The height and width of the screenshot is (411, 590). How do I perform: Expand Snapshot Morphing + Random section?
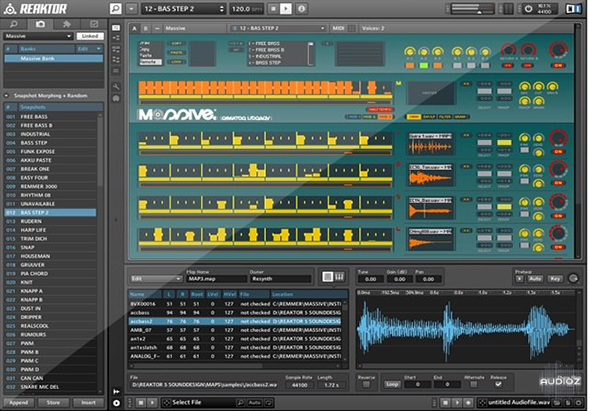(6, 96)
